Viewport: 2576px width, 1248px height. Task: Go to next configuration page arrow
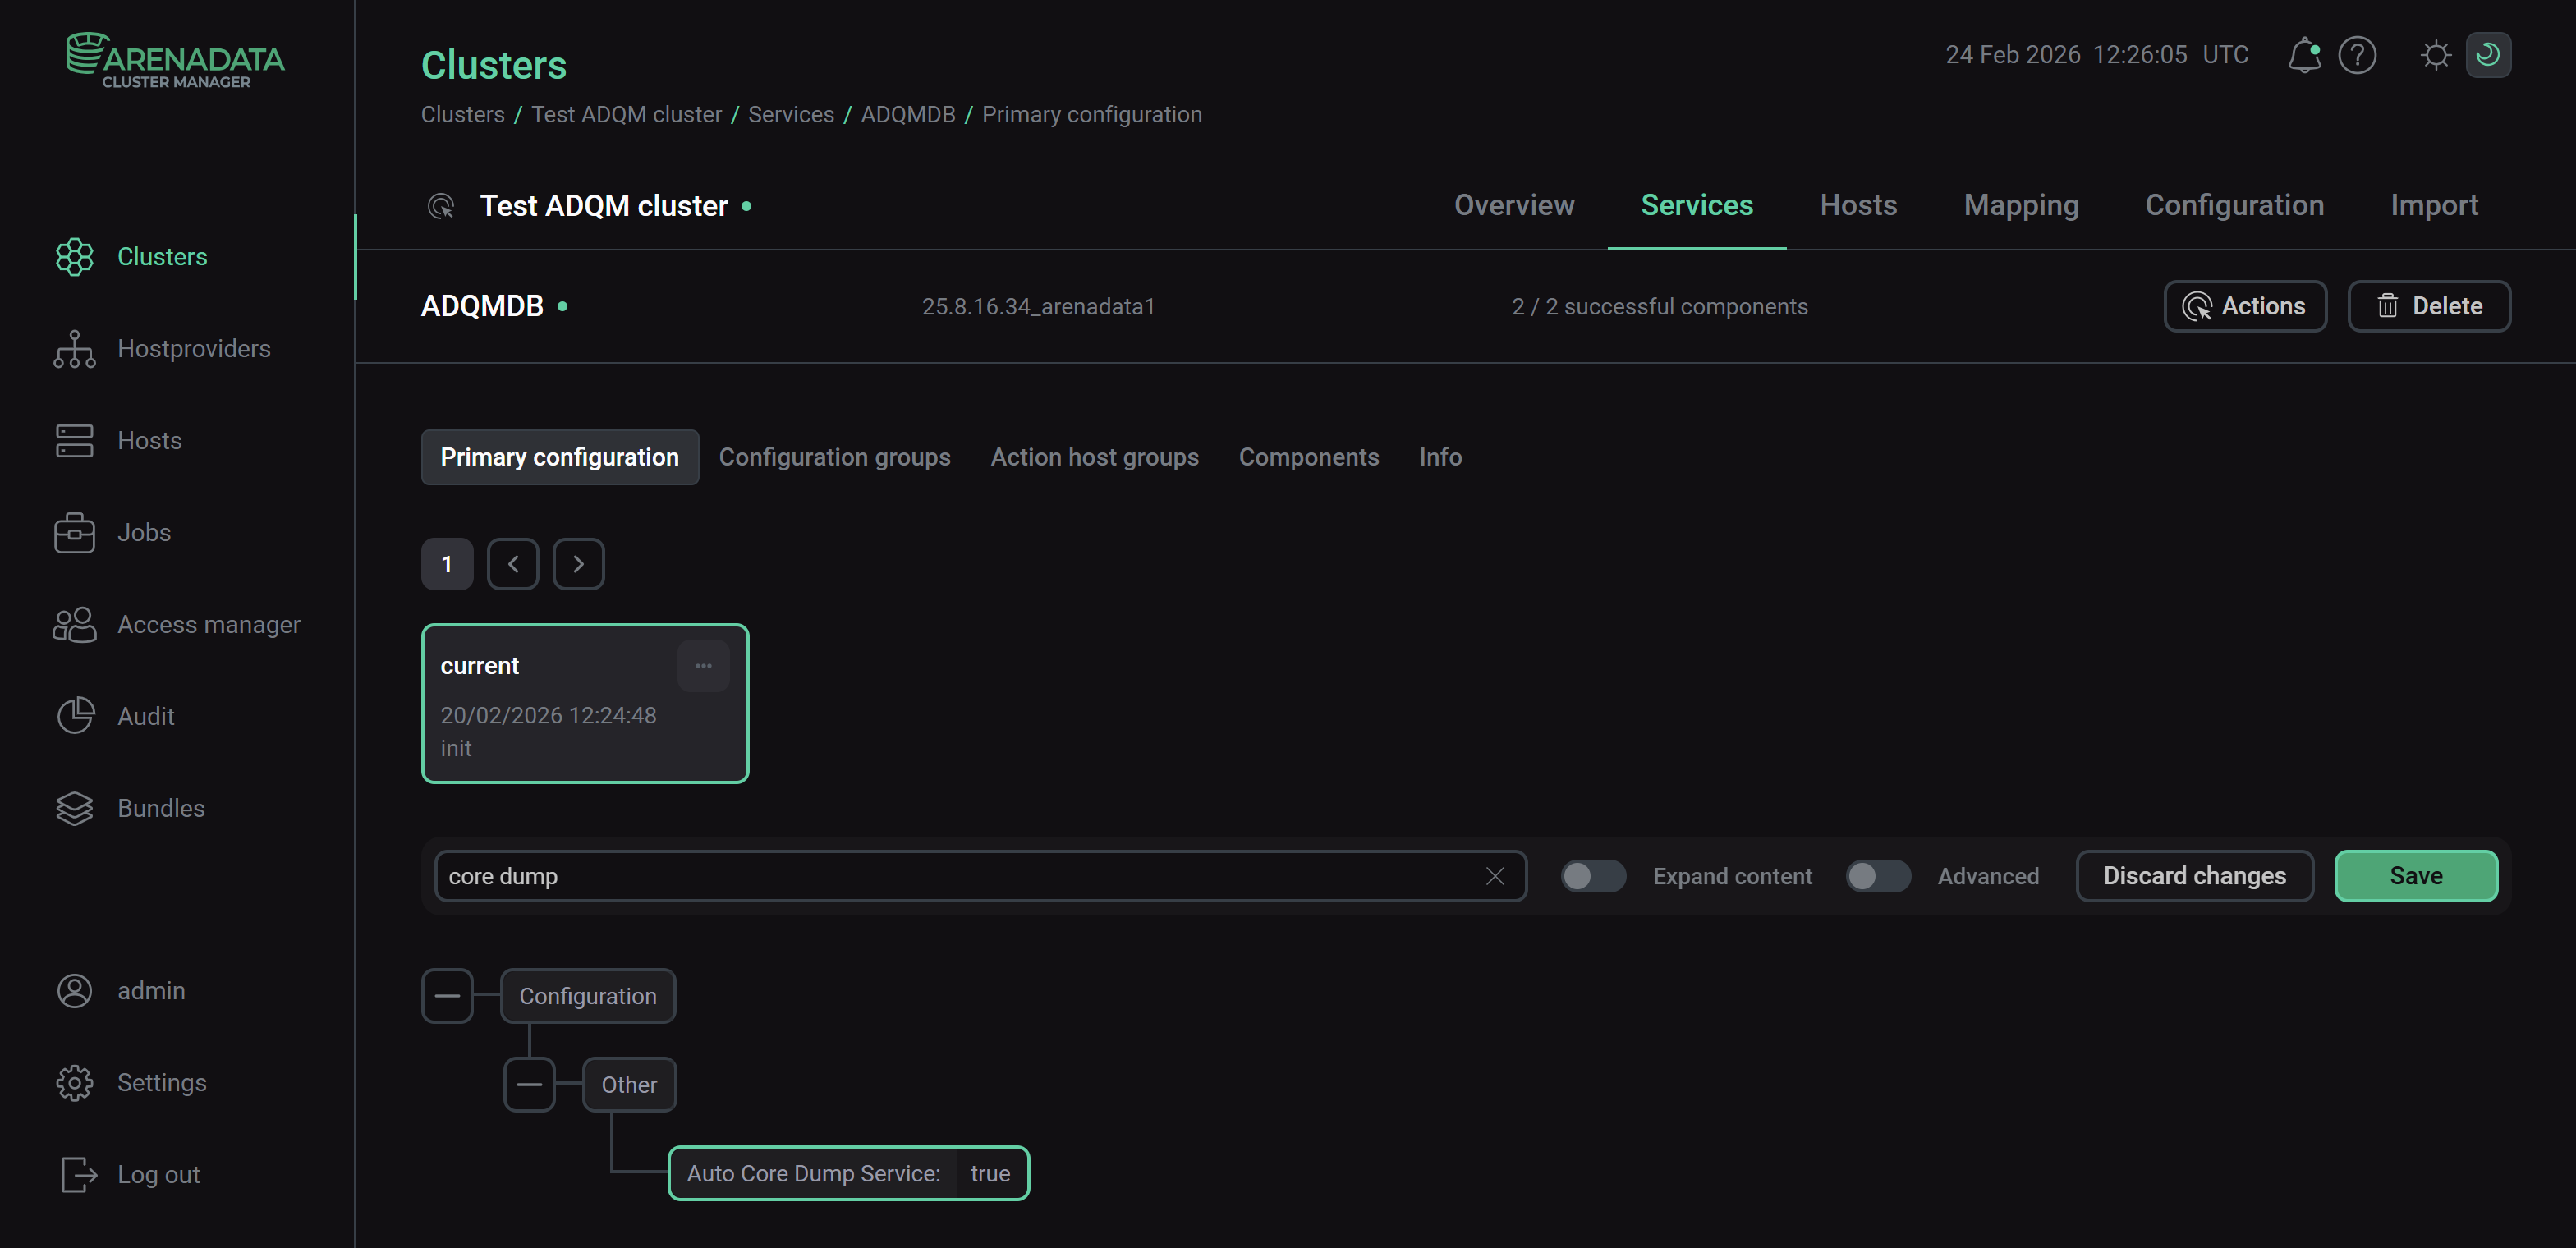[578, 564]
